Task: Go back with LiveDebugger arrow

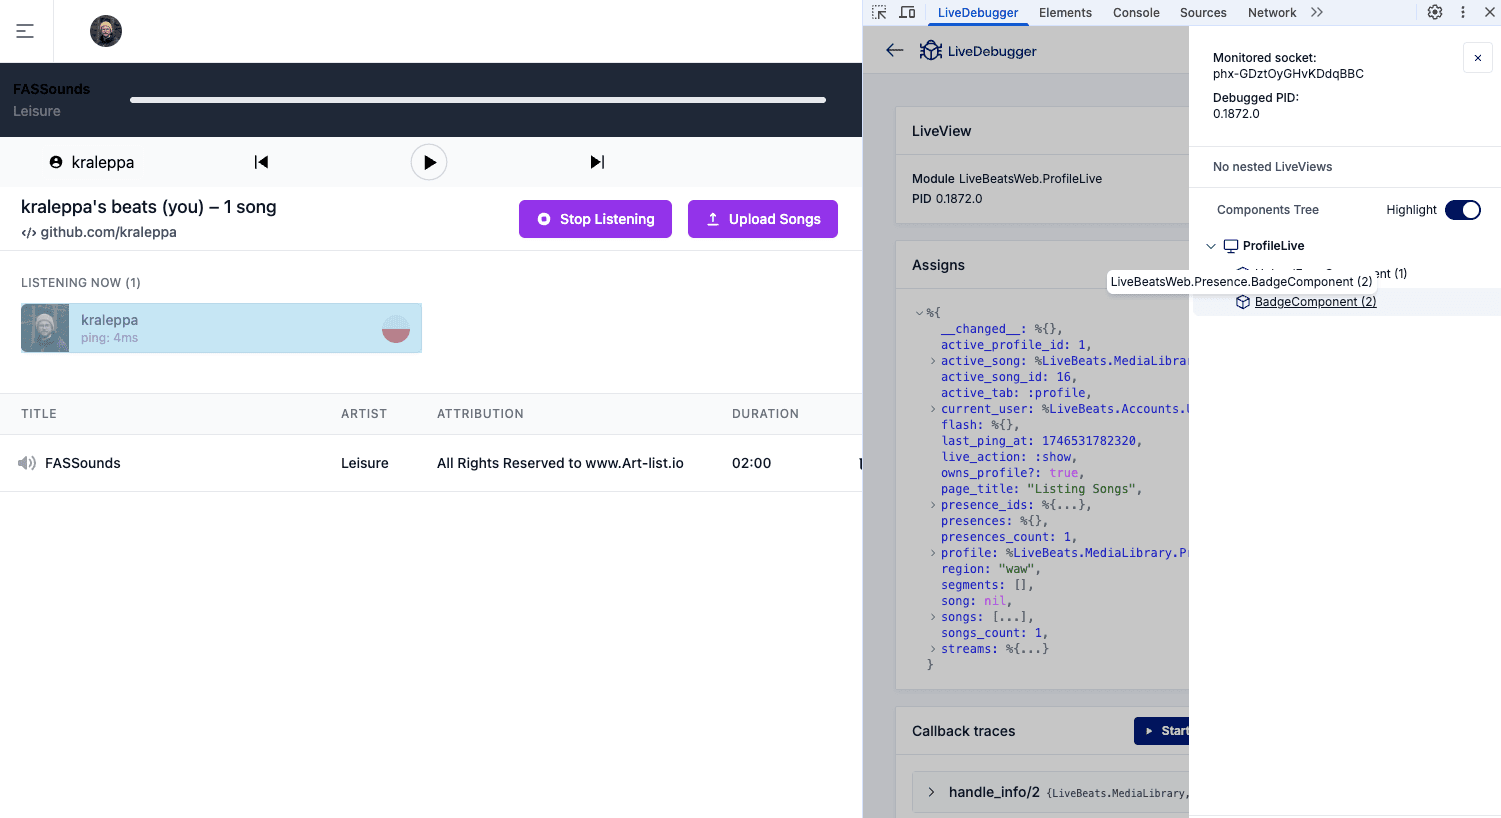Action: (x=894, y=50)
